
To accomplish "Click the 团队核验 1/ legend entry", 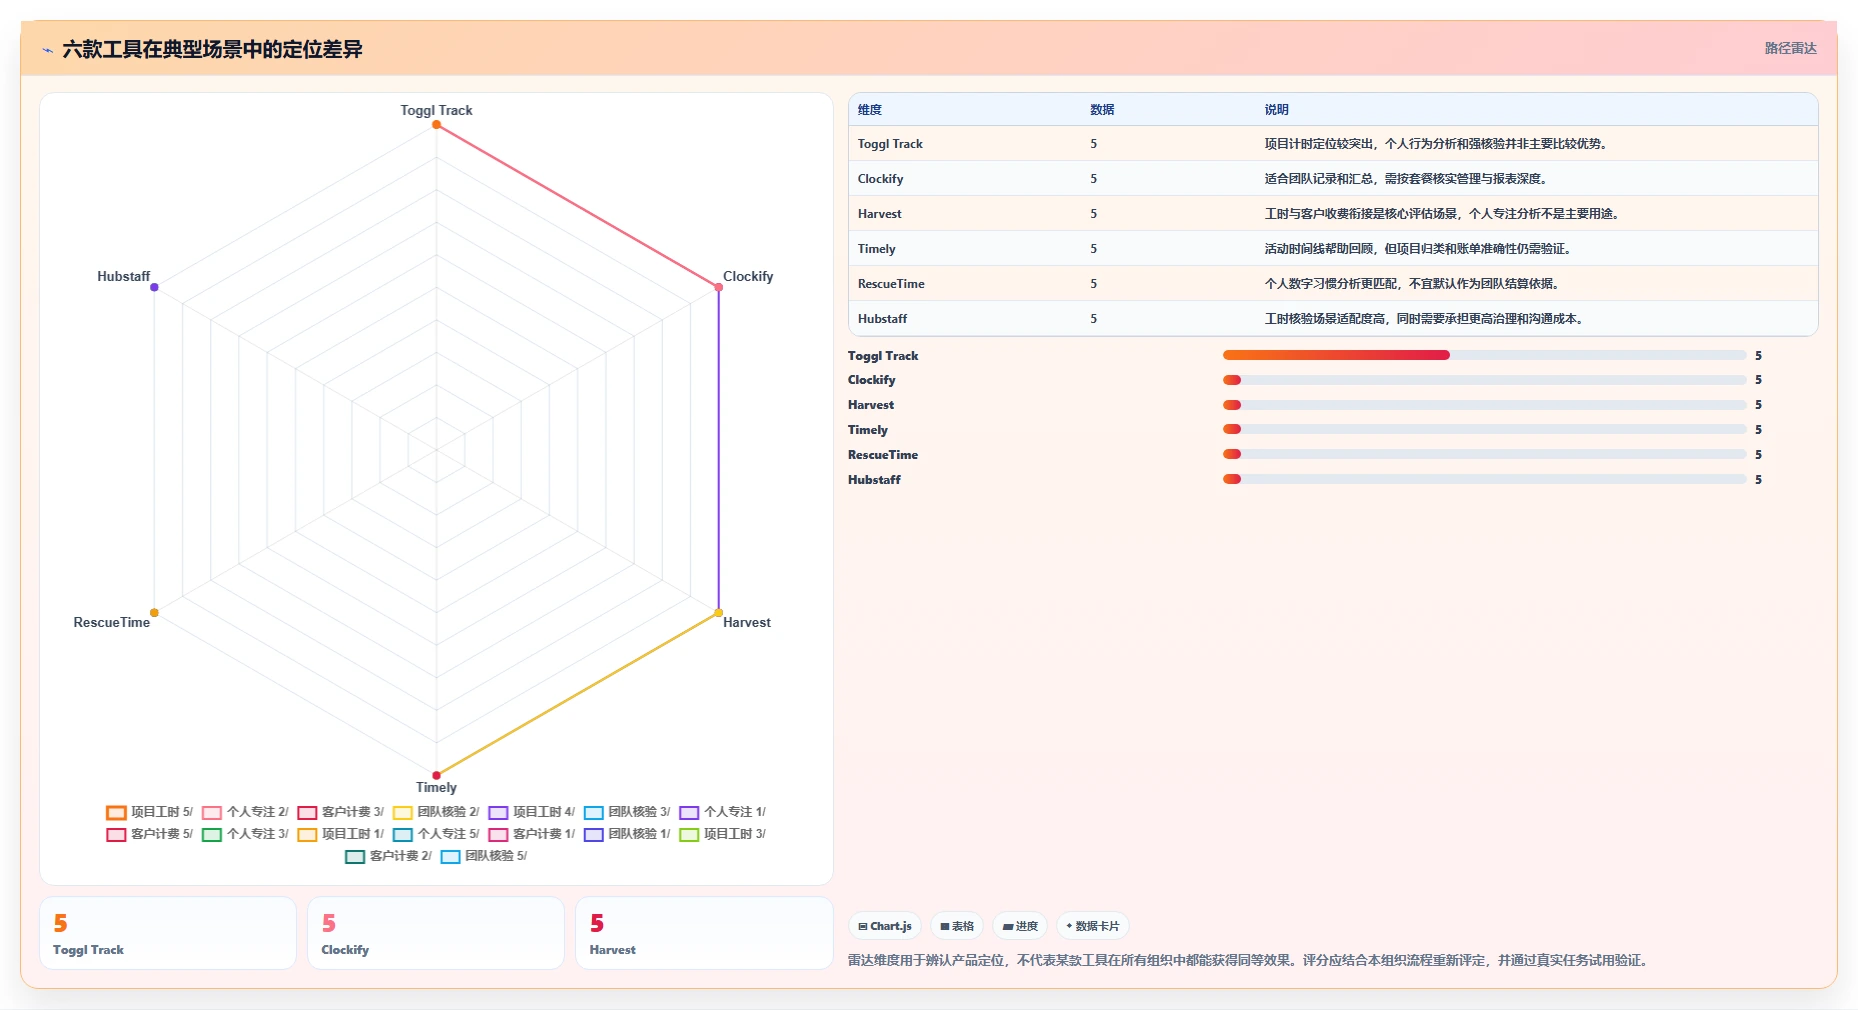I will [627, 834].
